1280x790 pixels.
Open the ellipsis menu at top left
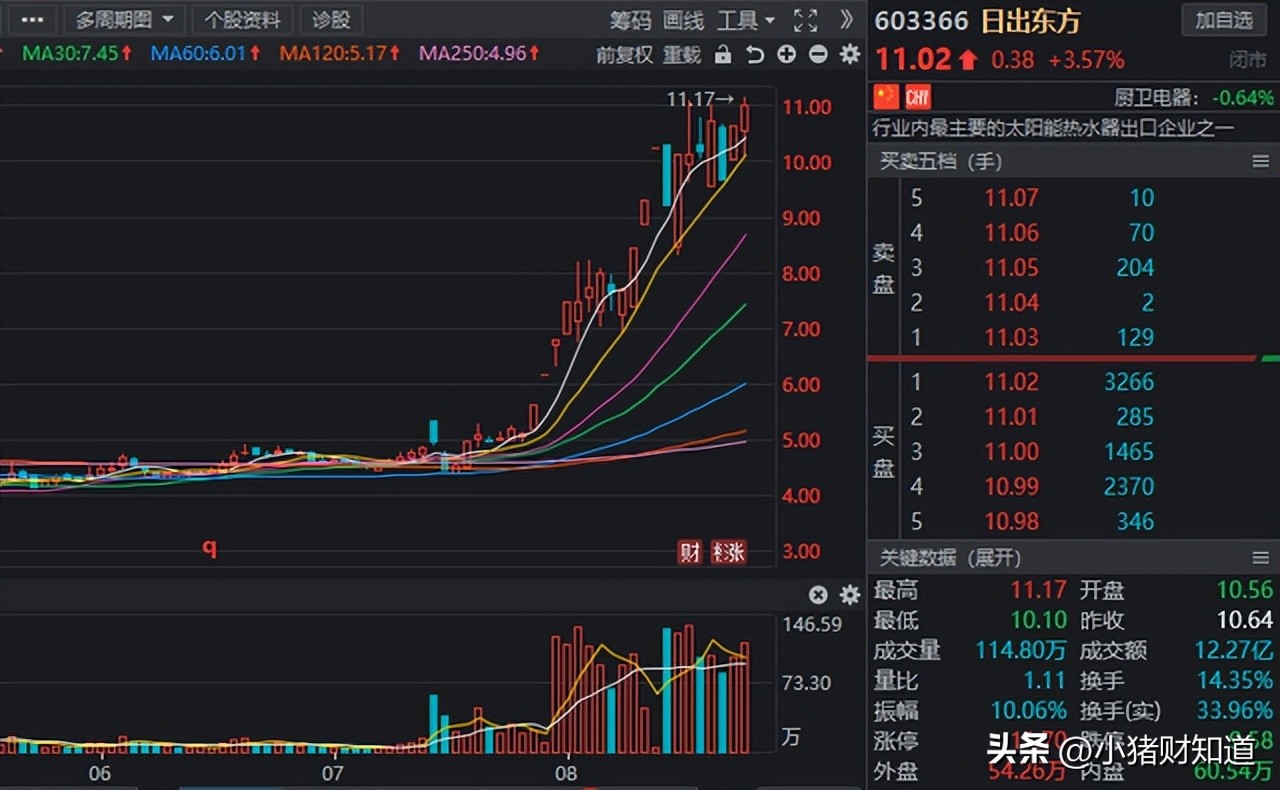click(x=31, y=20)
